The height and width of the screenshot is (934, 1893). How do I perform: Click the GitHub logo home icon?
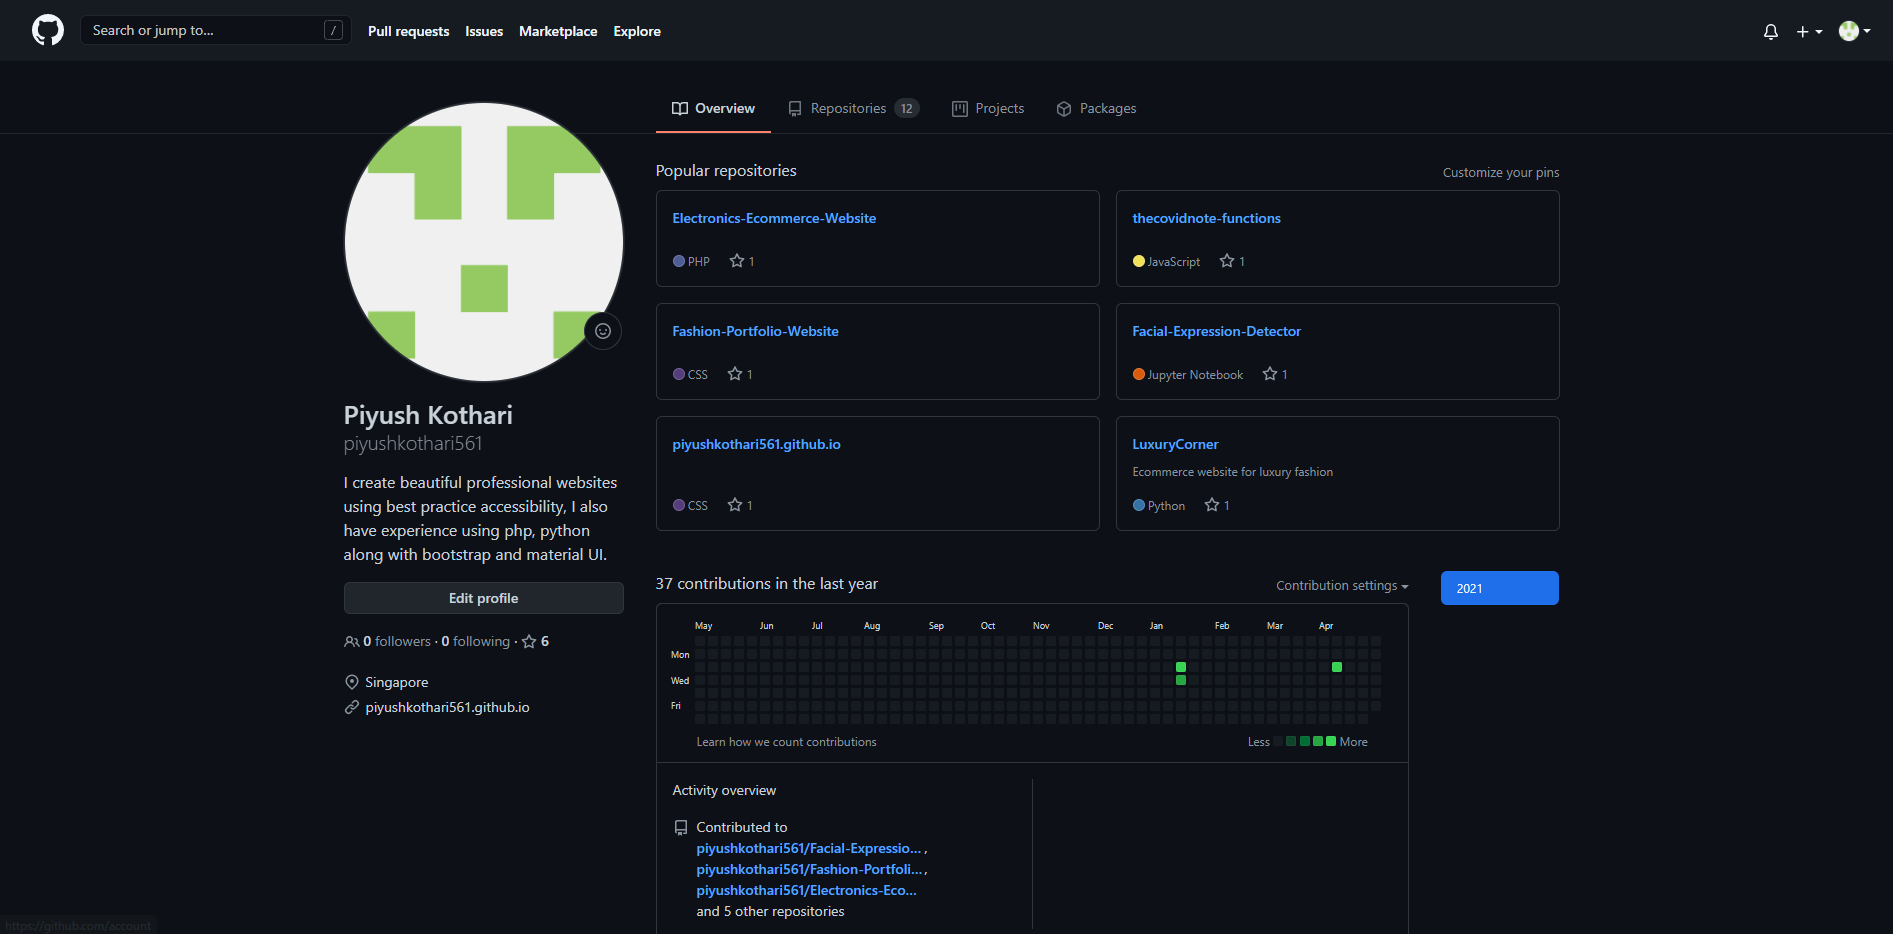click(x=47, y=30)
